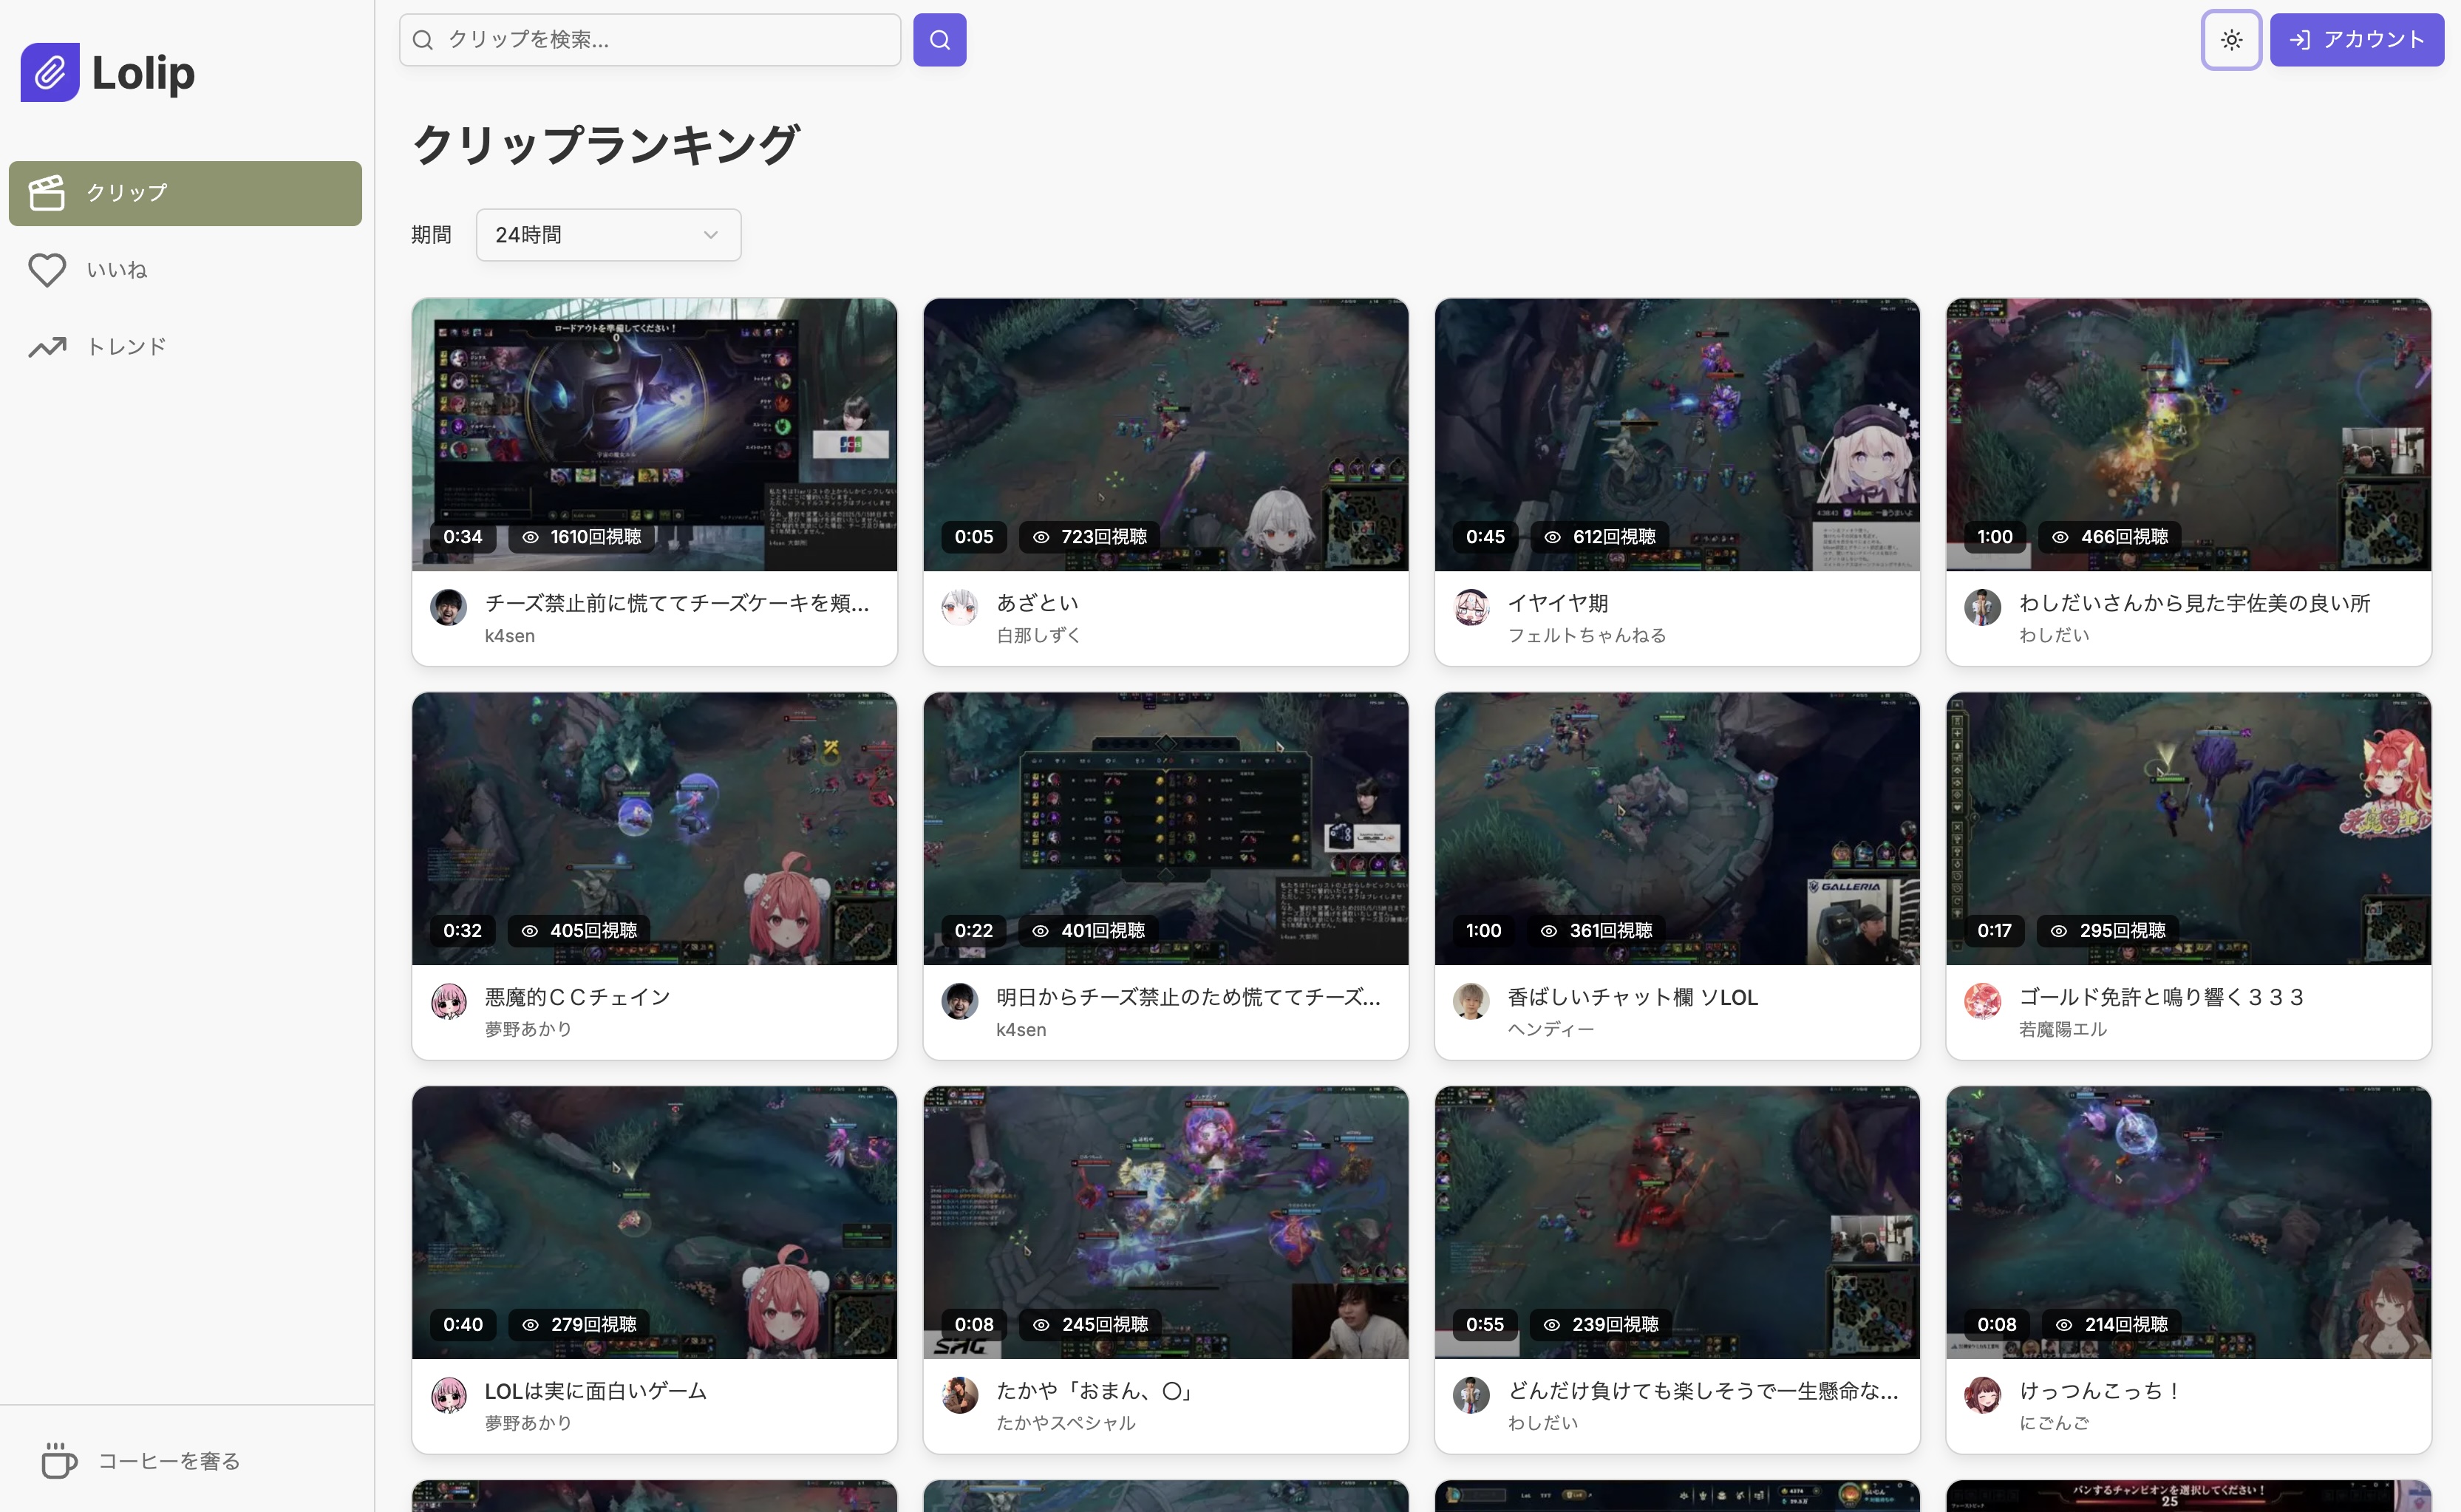Click the トレンド trending arrow icon
Image resolution: width=2461 pixels, height=1512 pixels.
[x=47, y=347]
